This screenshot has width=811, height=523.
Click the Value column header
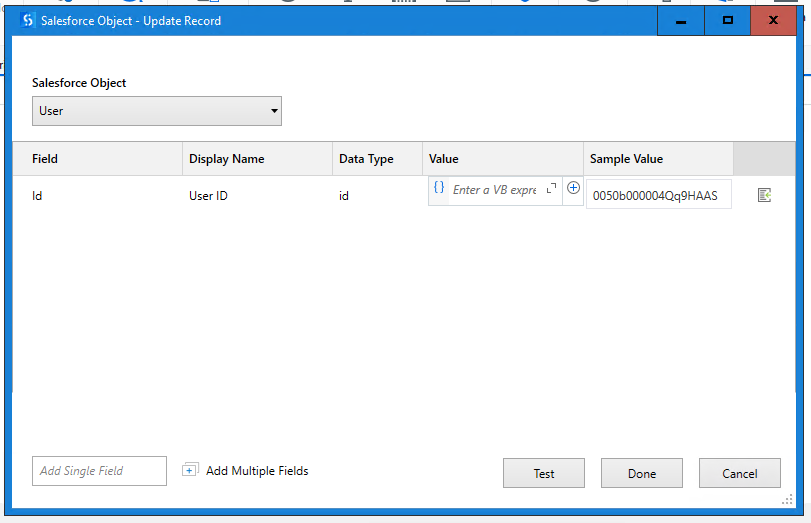pos(503,159)
